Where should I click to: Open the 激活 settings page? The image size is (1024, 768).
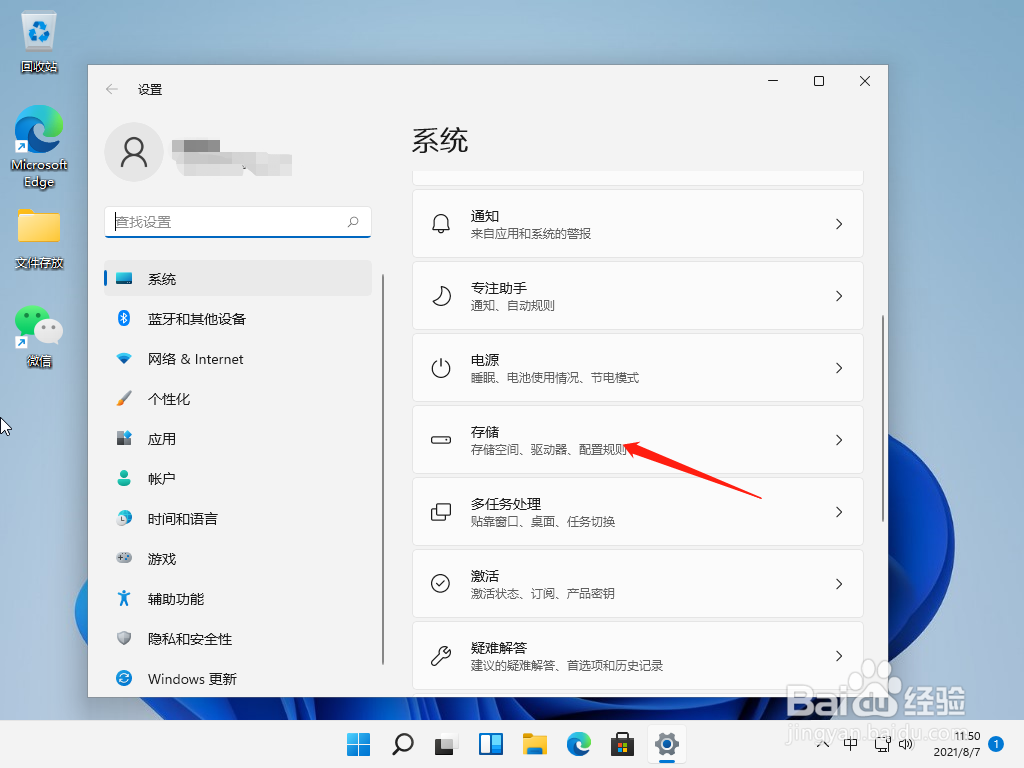pyautogui.click(x=637, y=584)
